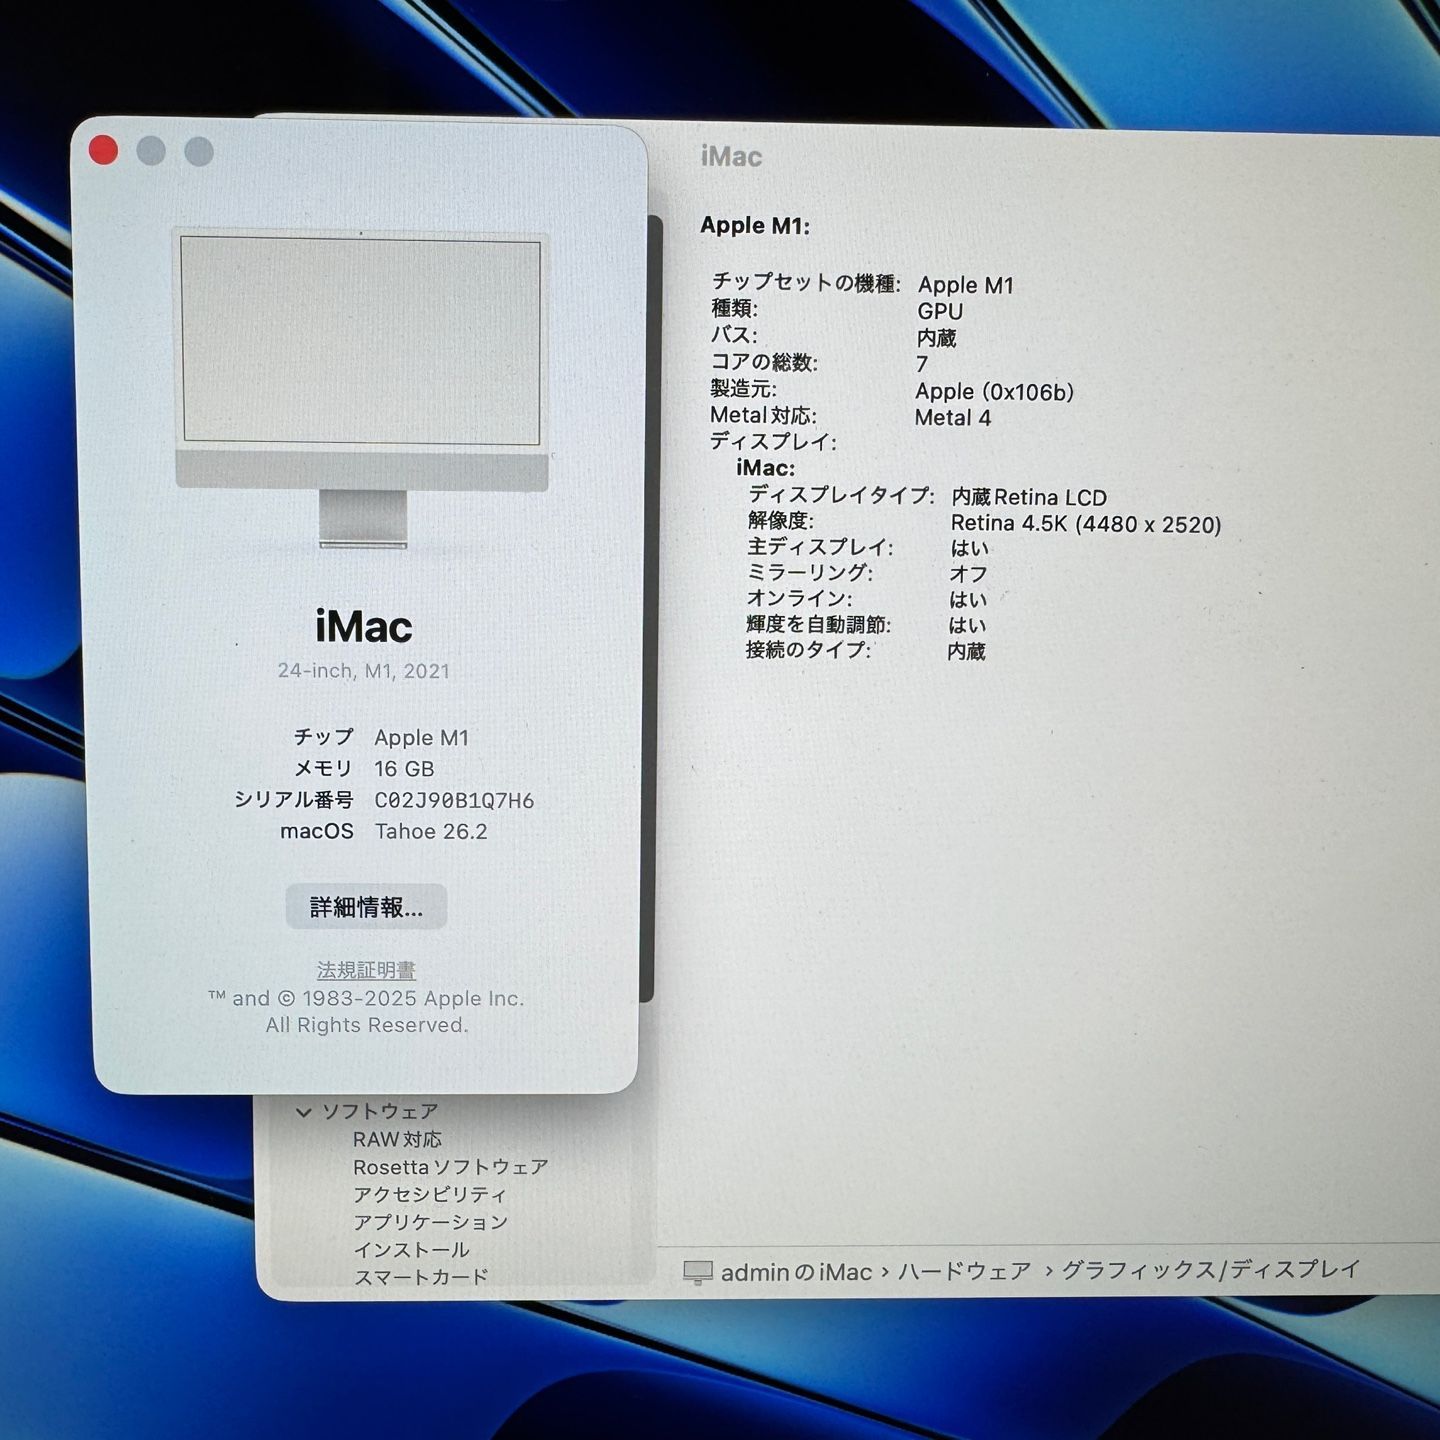Image resolution: width=1440 pixels, height=1440 pixels.
Task: Click ハードウェア in the path bar
Action: coord(964,1271)
